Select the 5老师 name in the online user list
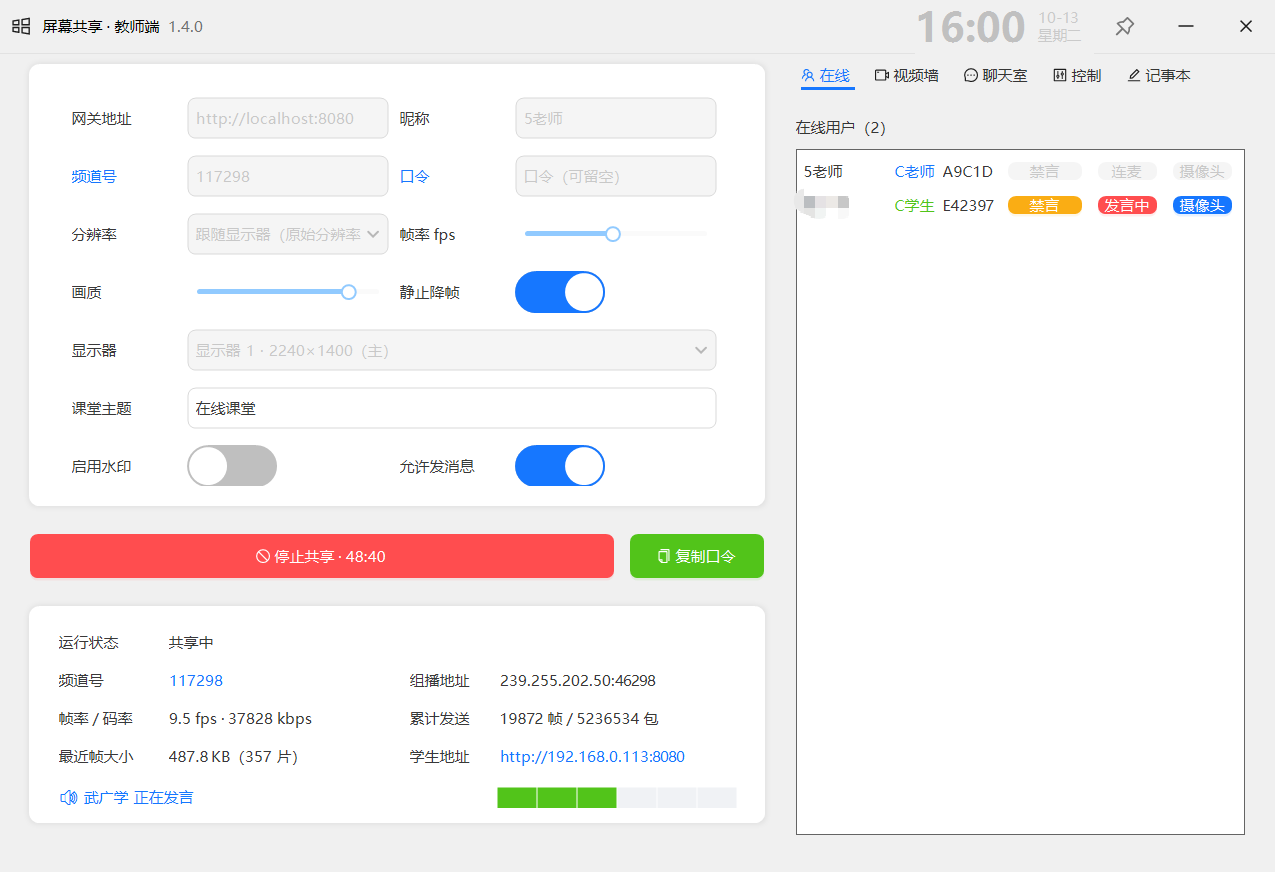 point(823,172)
